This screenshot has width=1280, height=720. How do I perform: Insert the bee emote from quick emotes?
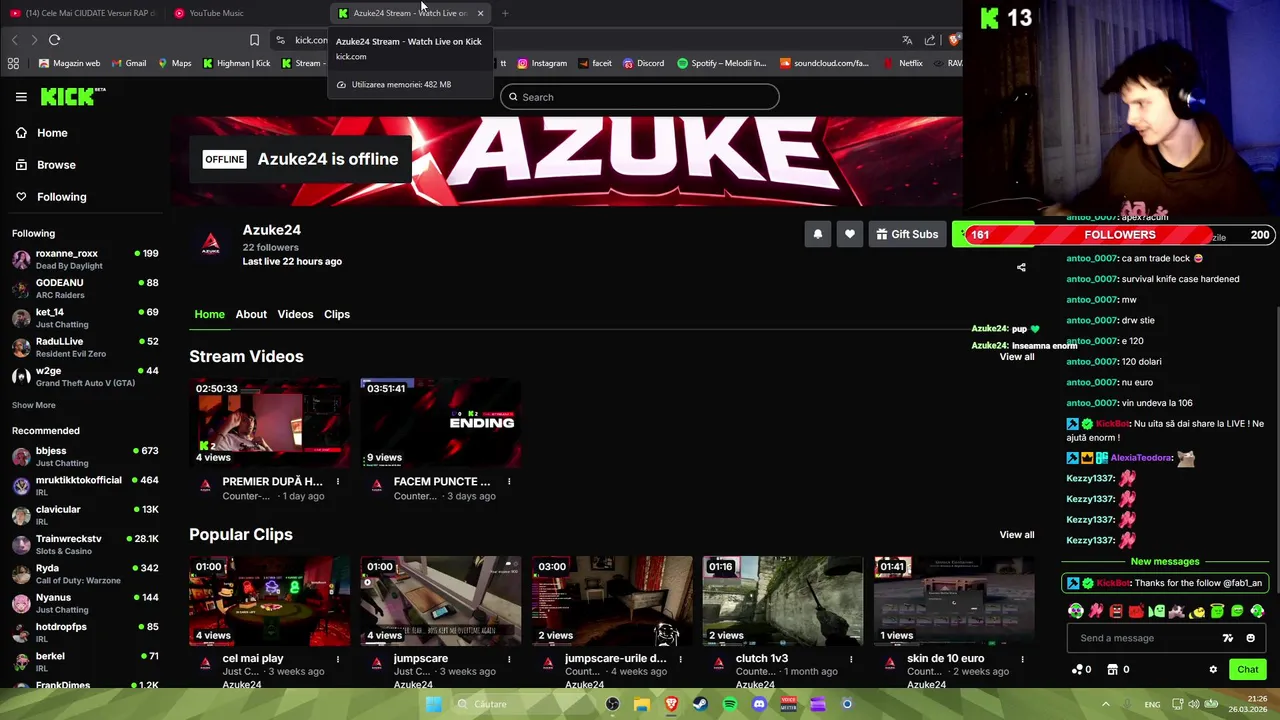point(1197,611)
